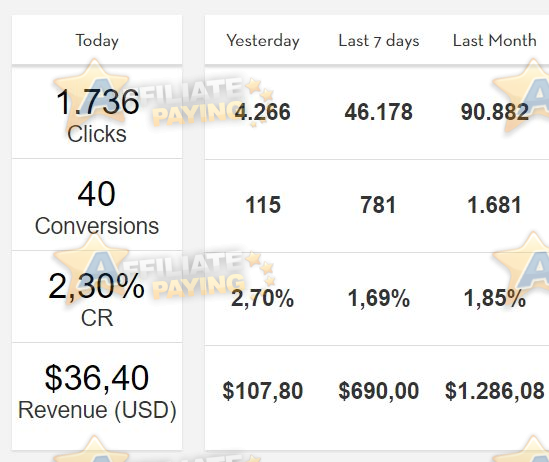
Task: Select the 1,69% conversion rate
Action: coord(378,299)
